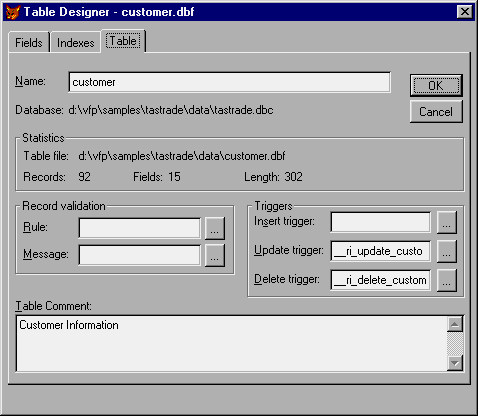This screenshot has height=416, width=478.
Task: Open the Update trigger ellipsis button
Action: pyautogui.click(x=447, y=251)
